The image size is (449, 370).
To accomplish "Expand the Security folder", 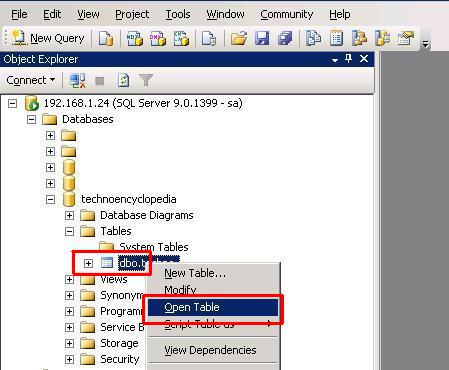I will 69,359.
